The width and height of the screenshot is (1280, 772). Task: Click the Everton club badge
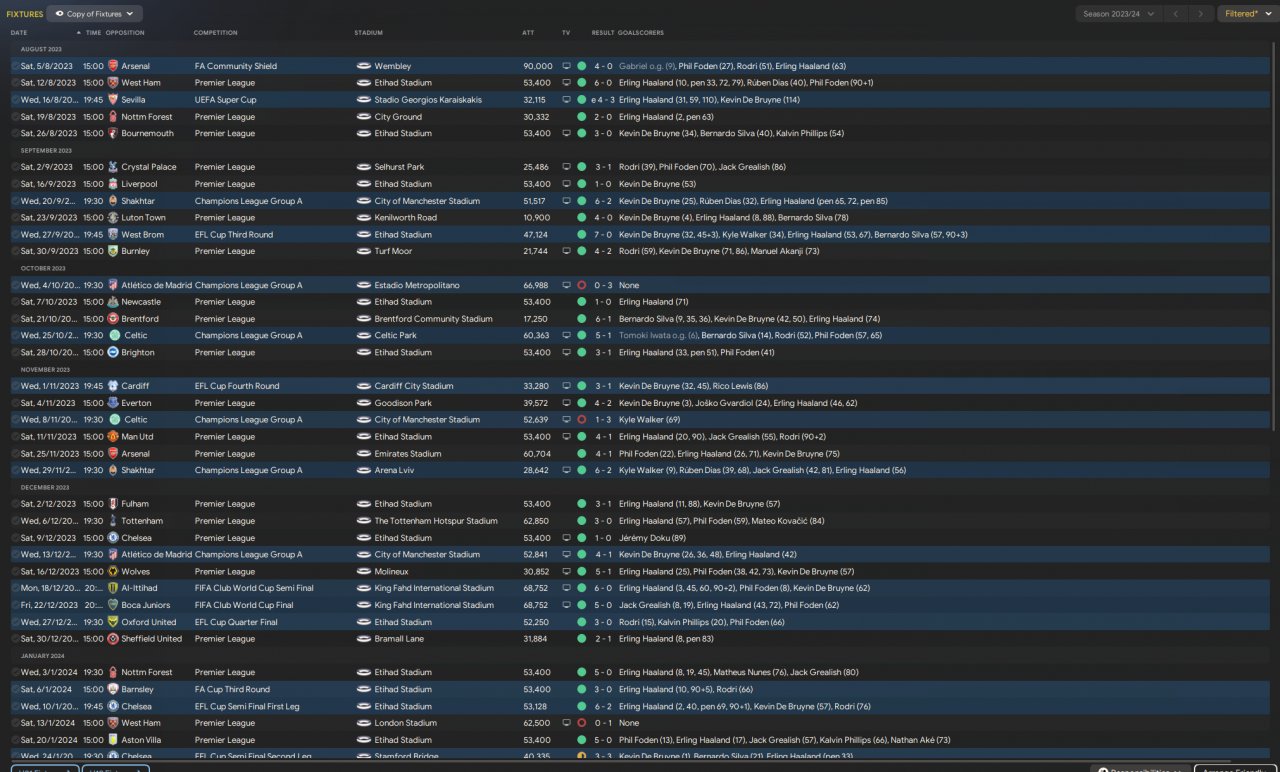114,403
